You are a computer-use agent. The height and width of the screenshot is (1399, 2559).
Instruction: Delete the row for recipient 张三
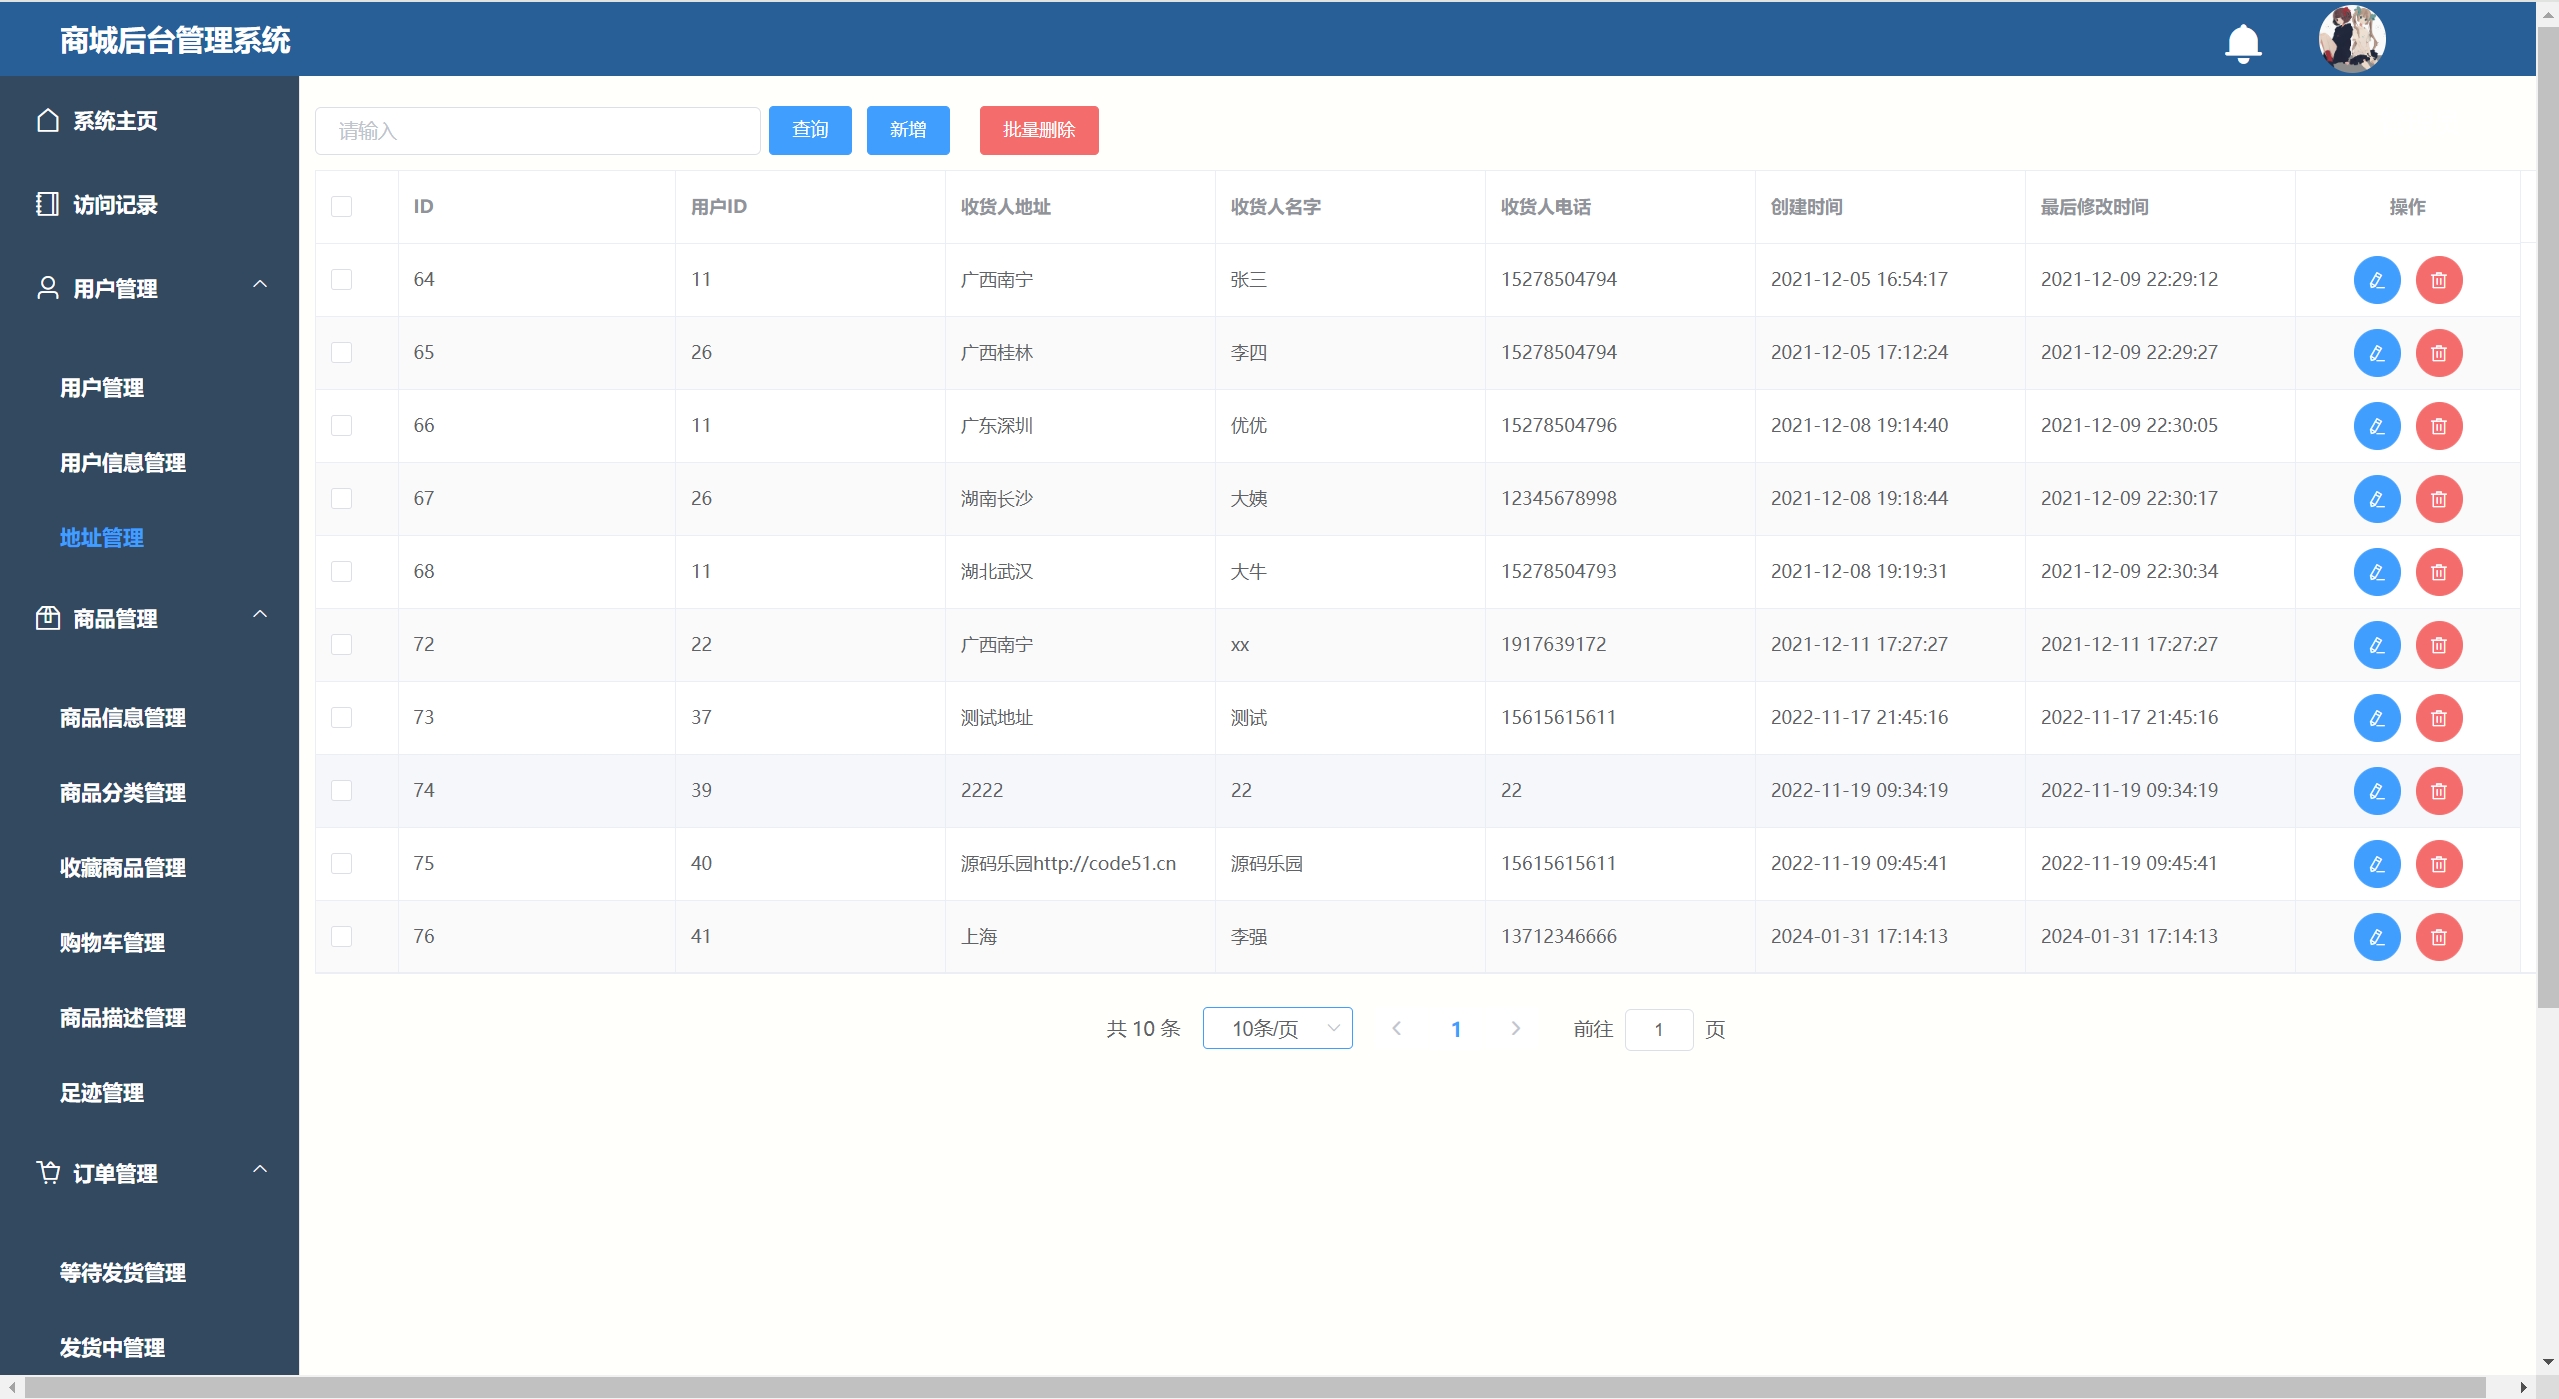(x=2438, y=280)
